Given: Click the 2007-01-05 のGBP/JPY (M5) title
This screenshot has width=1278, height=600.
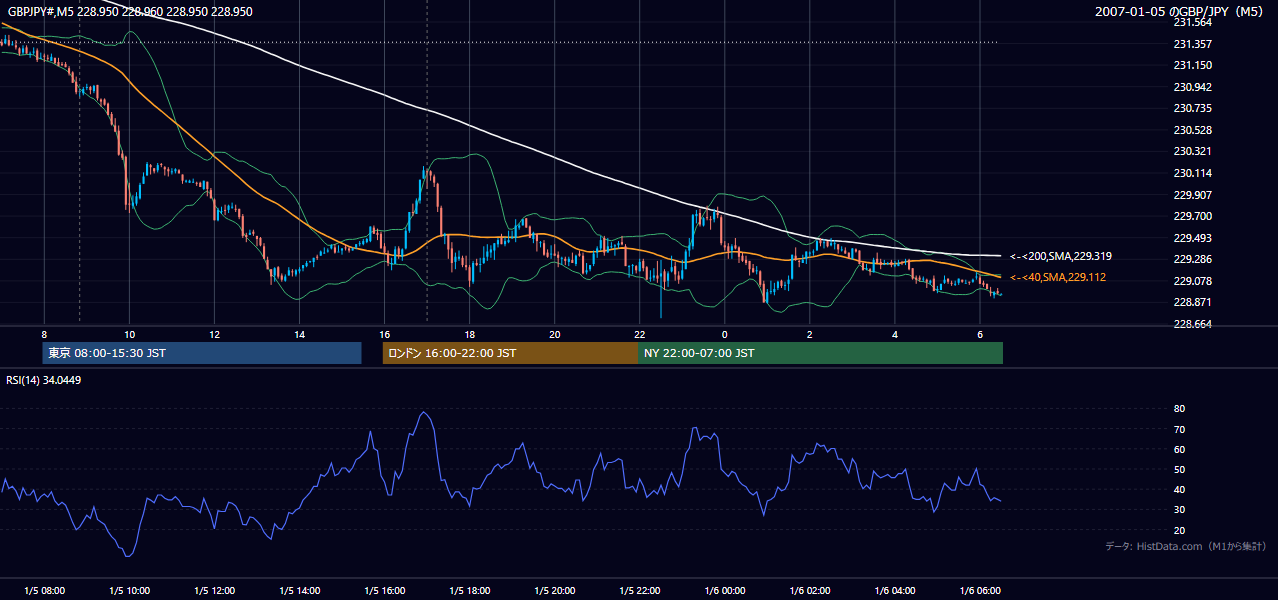Looking at the screenshot, I should pyautogui.click(x=1181, y=12).
